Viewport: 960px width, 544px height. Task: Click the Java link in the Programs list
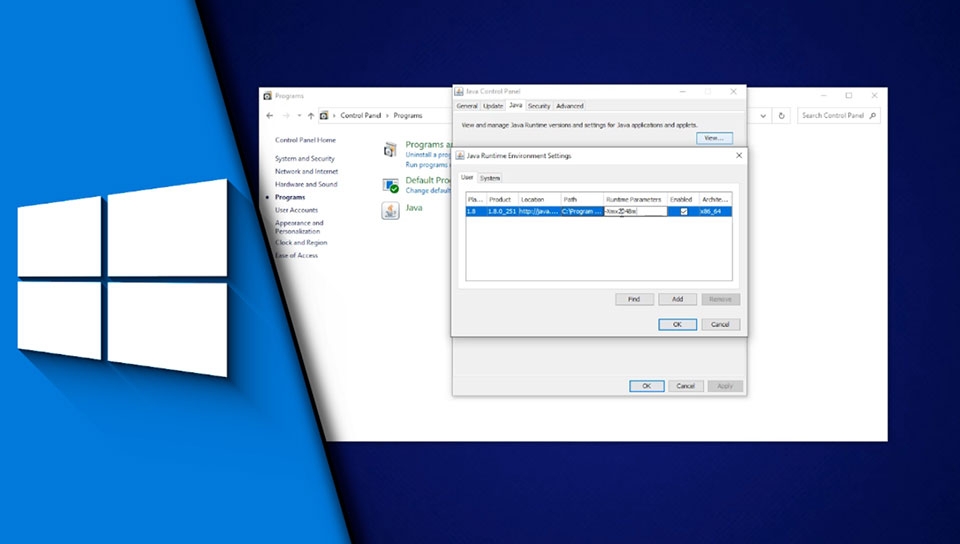[x=414, y=207]
